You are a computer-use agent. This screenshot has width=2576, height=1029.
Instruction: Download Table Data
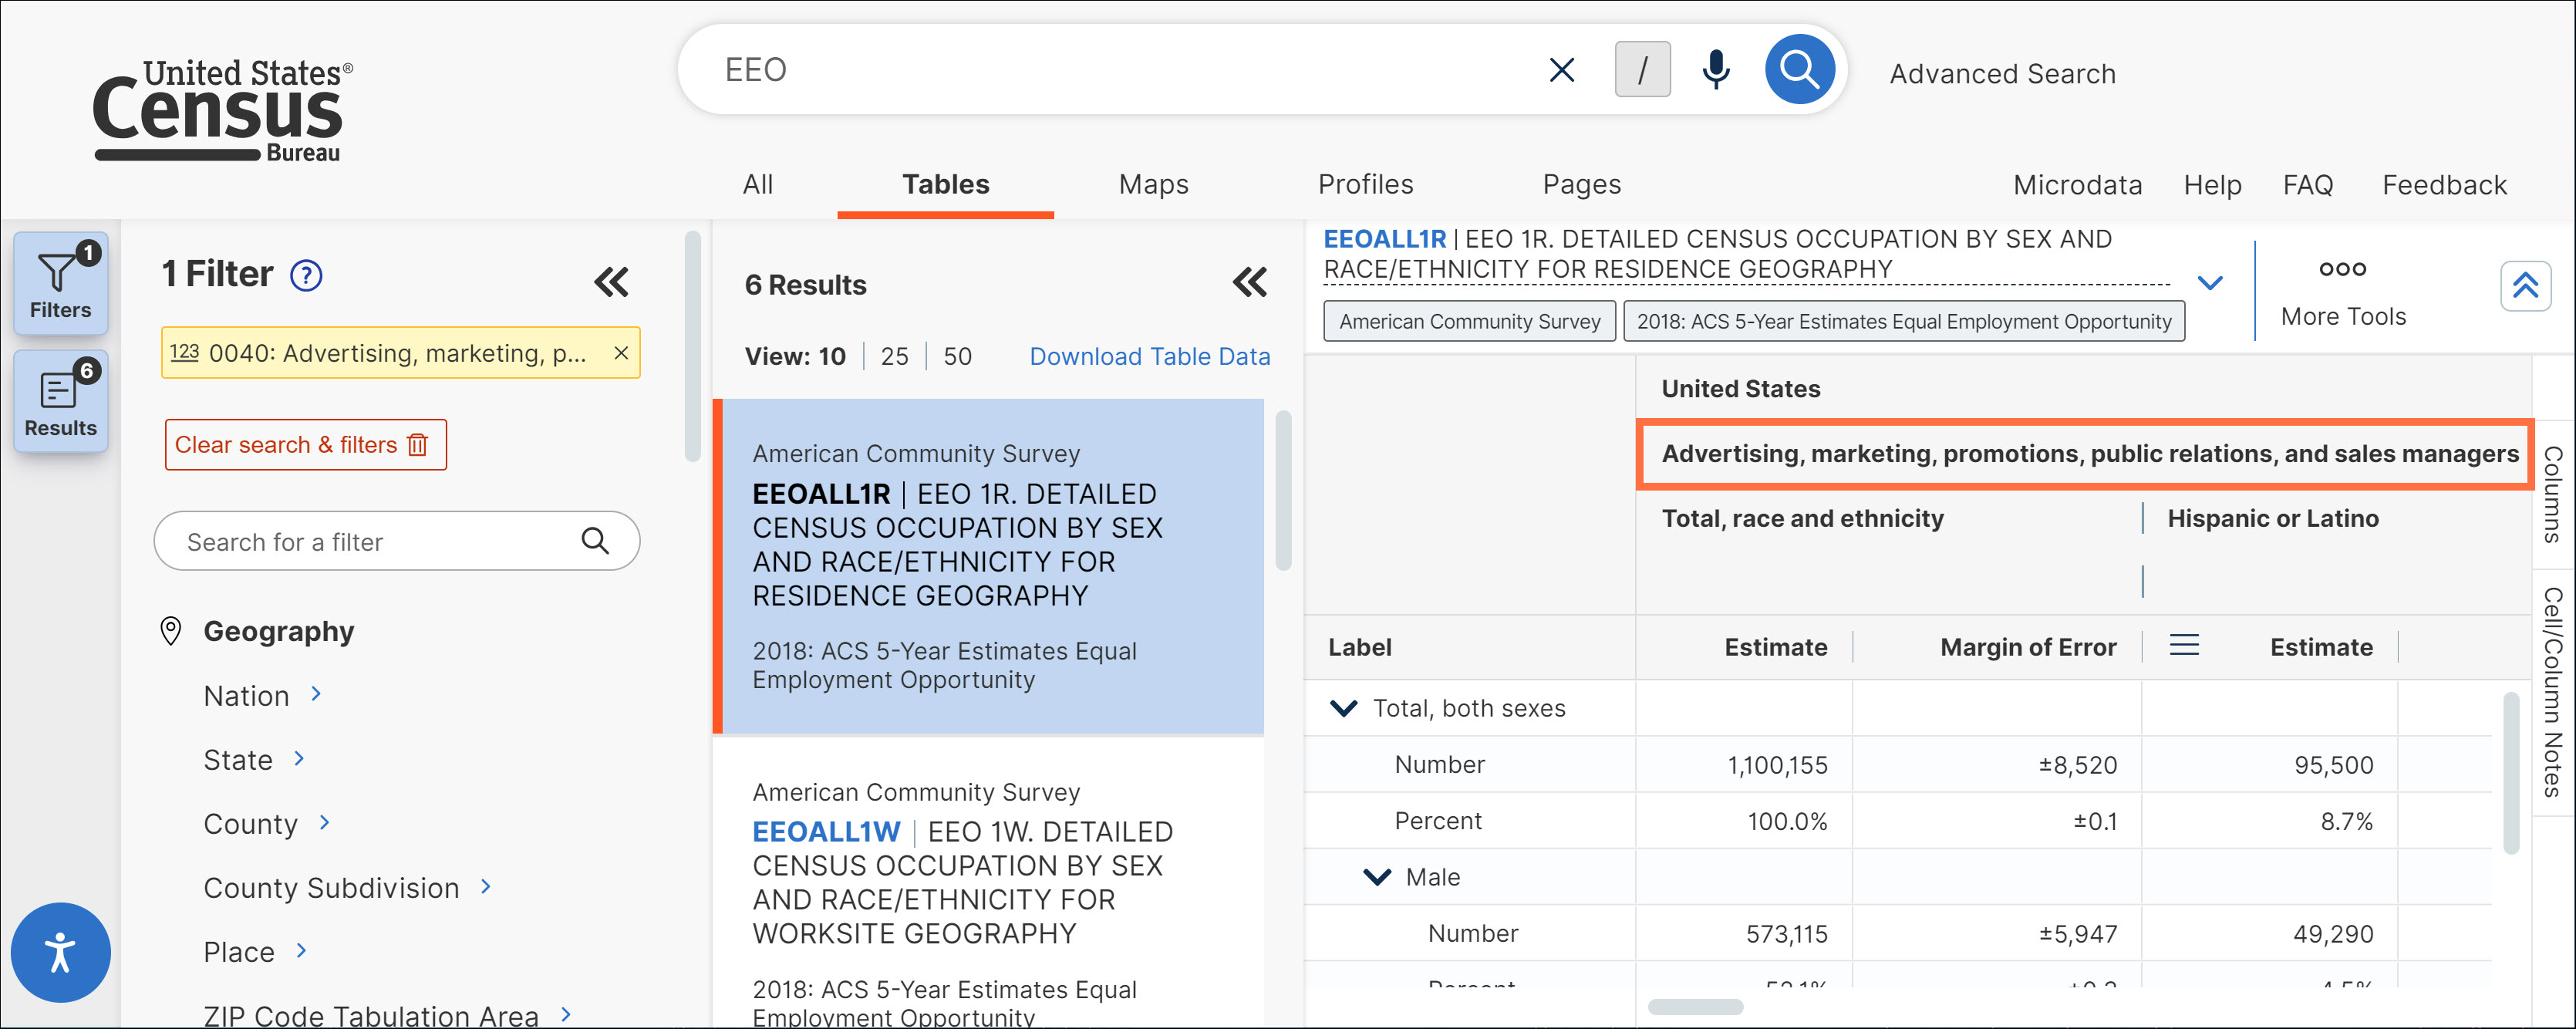1149,356
